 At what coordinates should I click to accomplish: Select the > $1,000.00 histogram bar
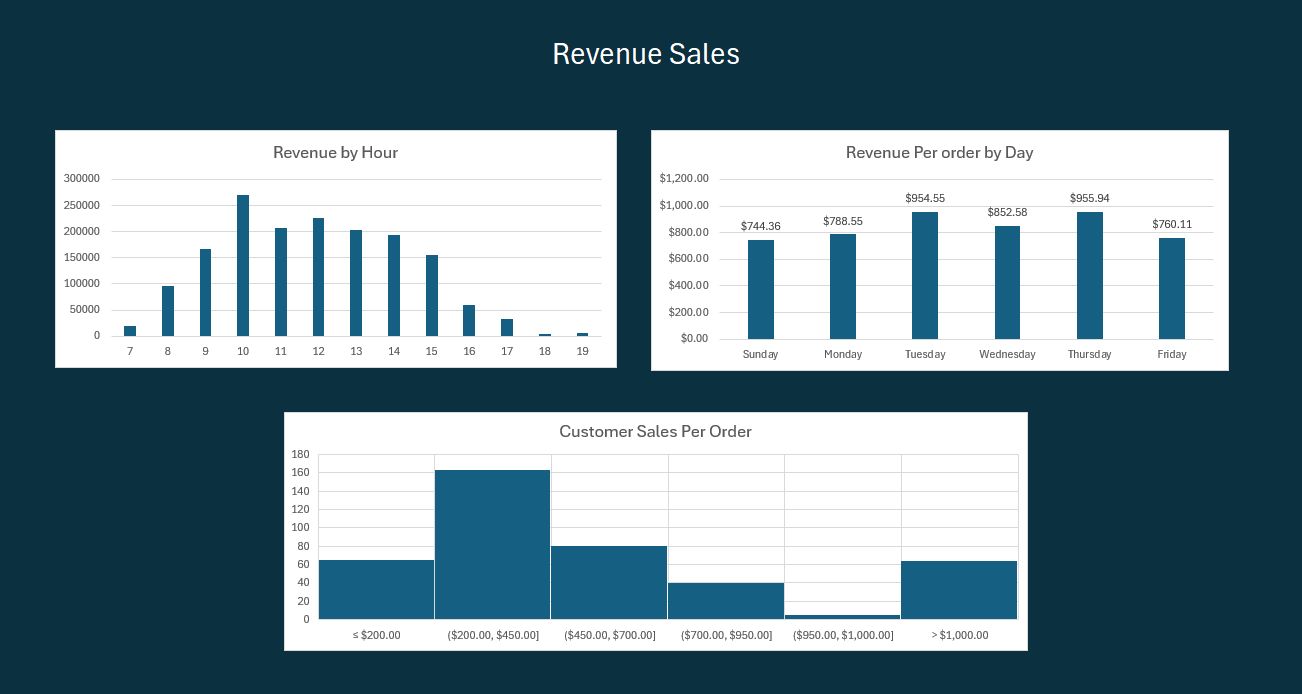tap(959, 590)
